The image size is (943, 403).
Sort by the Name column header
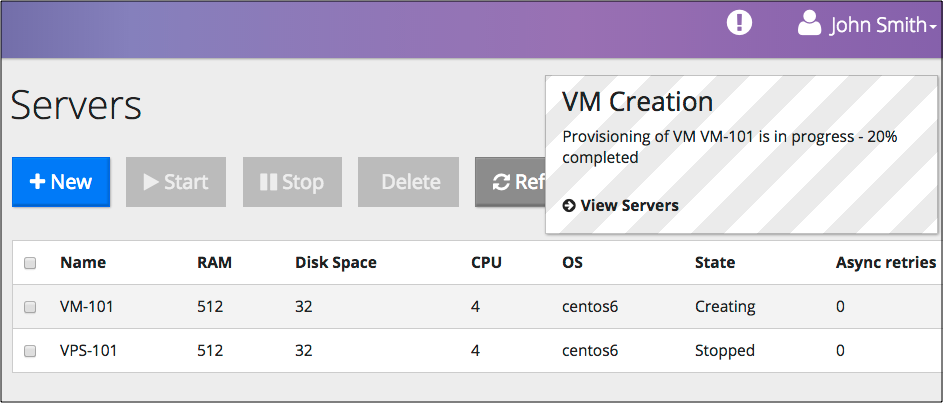(x=83, y=263)
